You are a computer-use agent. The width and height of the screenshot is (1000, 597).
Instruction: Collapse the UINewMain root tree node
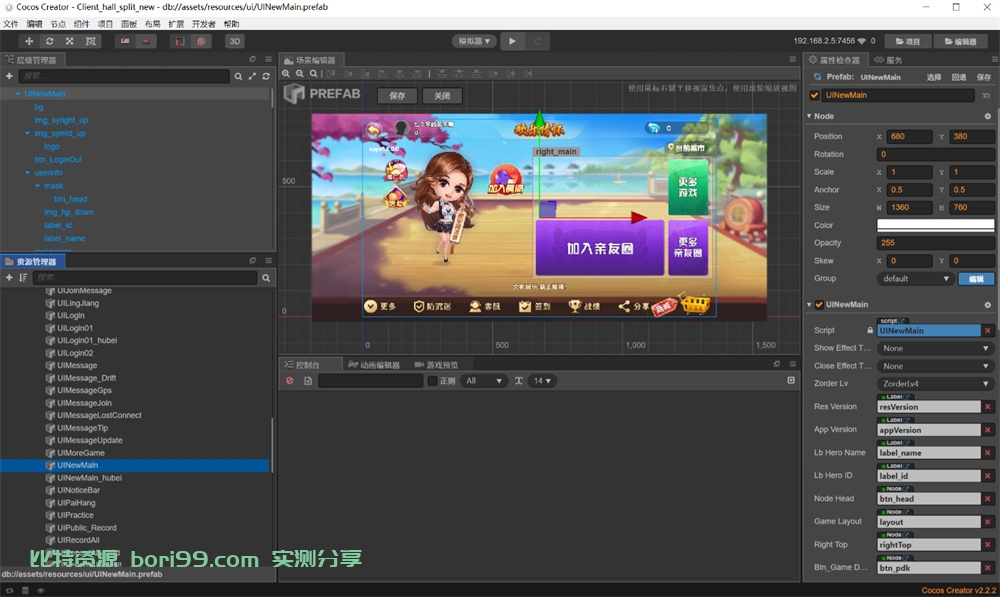18,94
